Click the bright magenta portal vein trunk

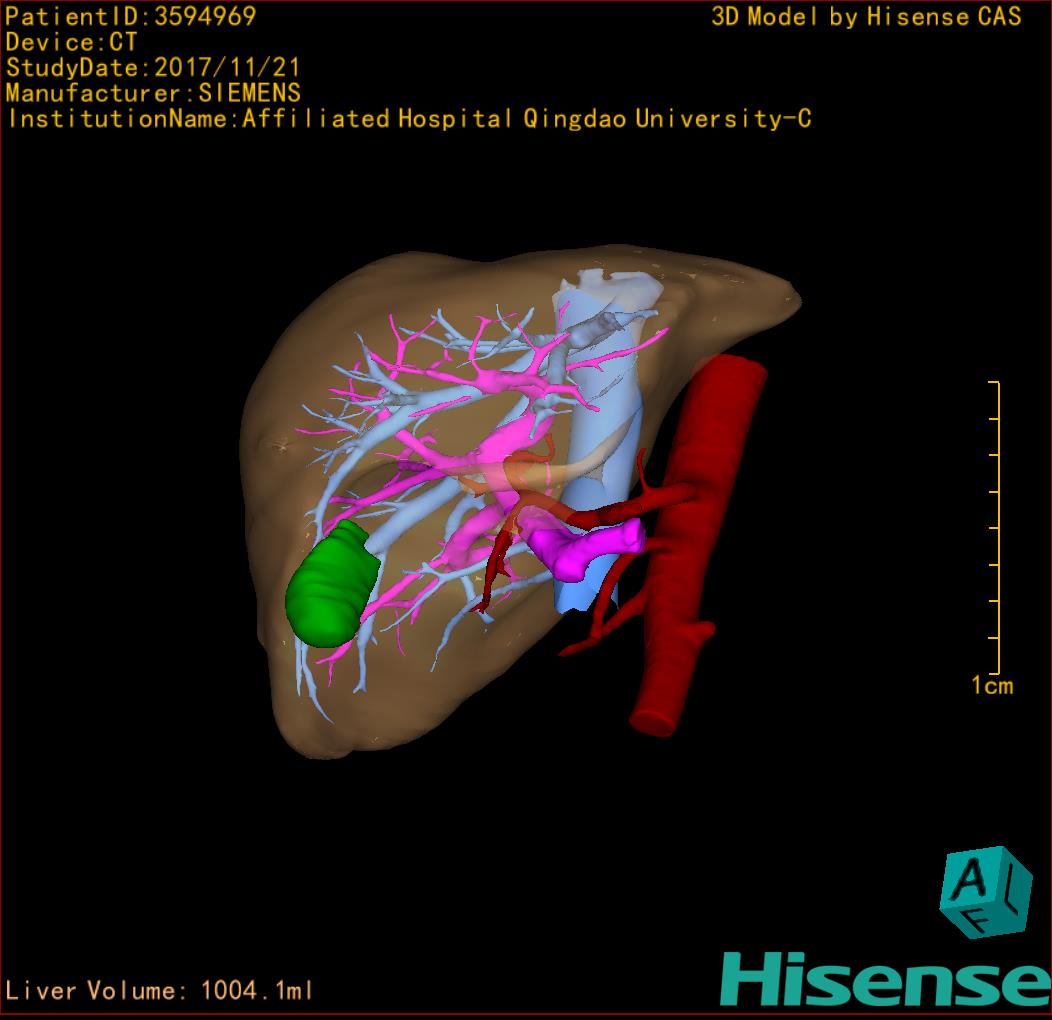(x=580, y=550)
